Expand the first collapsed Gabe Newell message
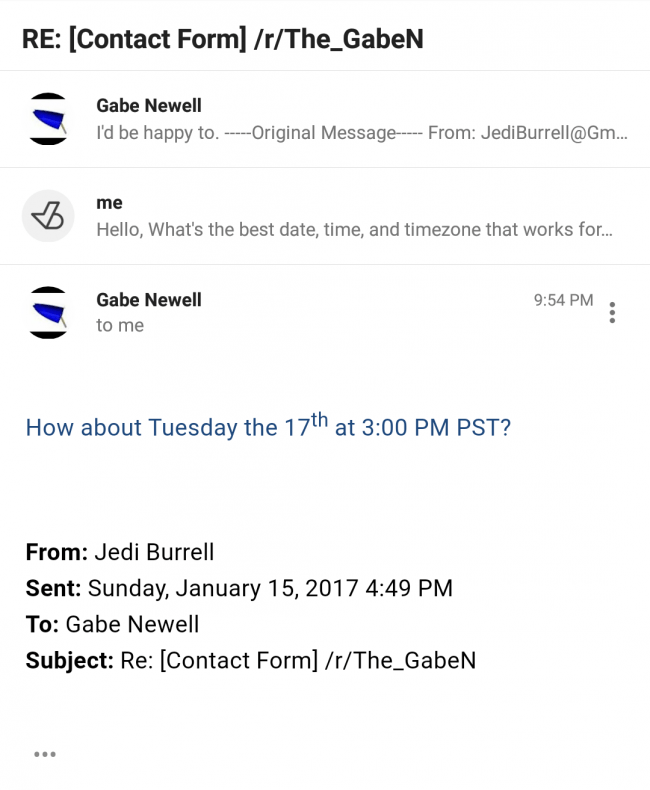The image size is (650, 790). (325, 119)
